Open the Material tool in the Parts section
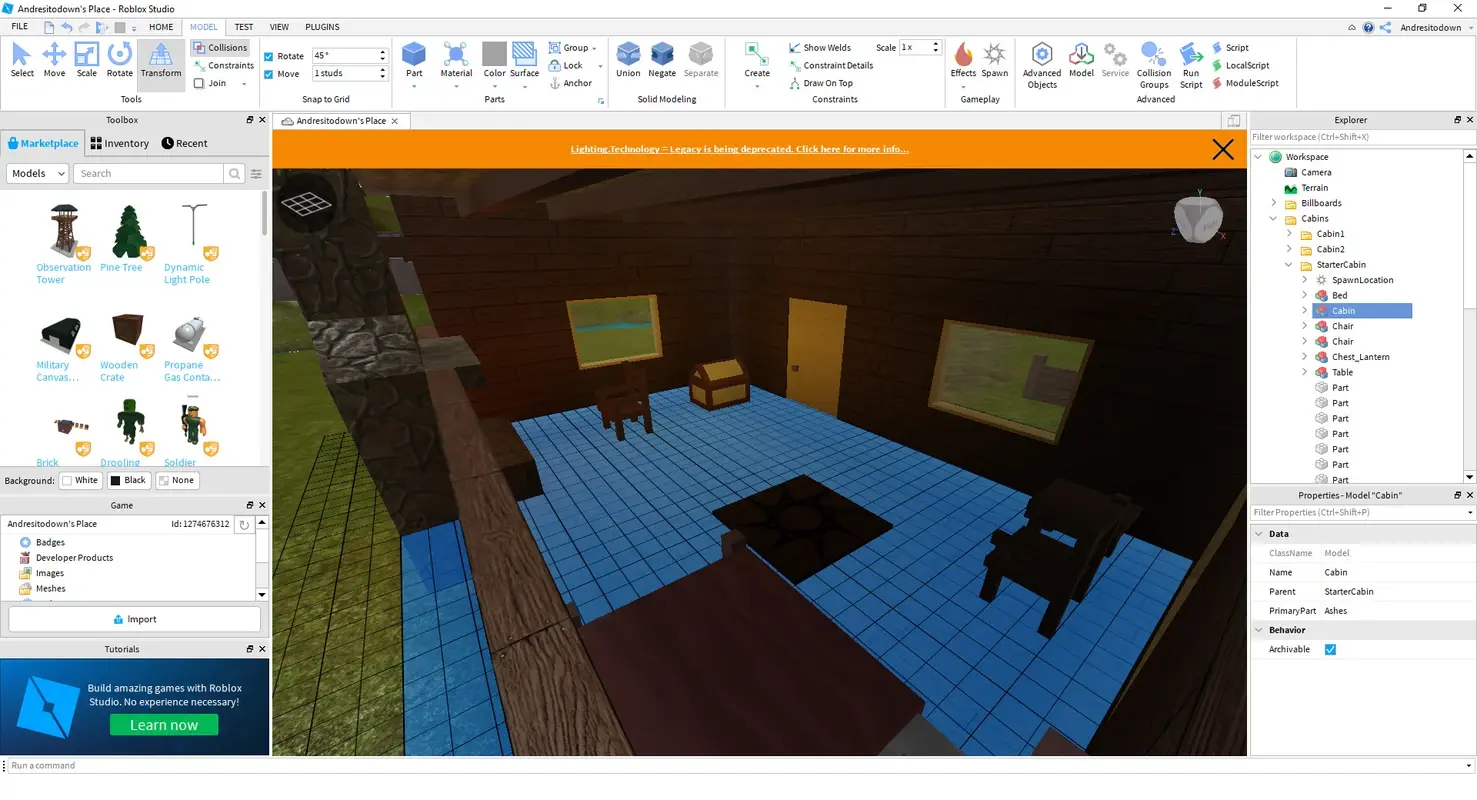1477x800 pixels. 456,60
